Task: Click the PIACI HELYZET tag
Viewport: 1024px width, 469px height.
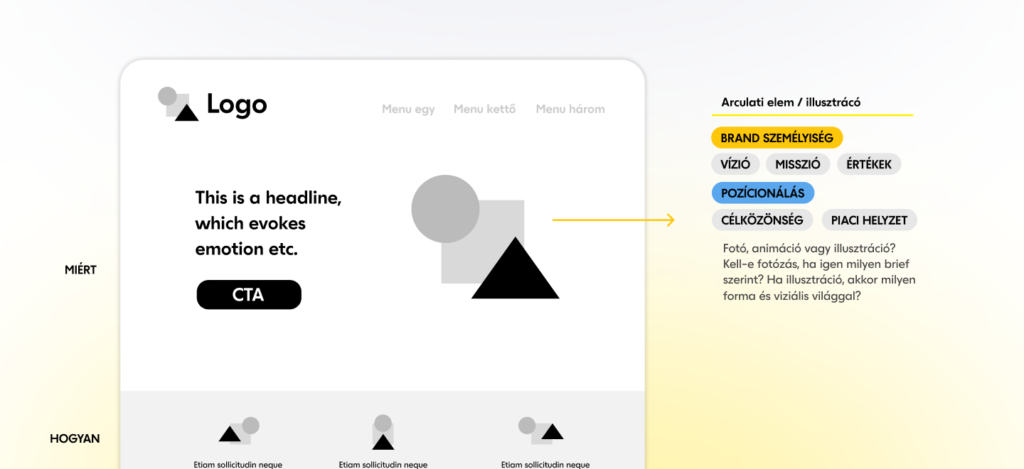Action: click(x=869, y=220)
